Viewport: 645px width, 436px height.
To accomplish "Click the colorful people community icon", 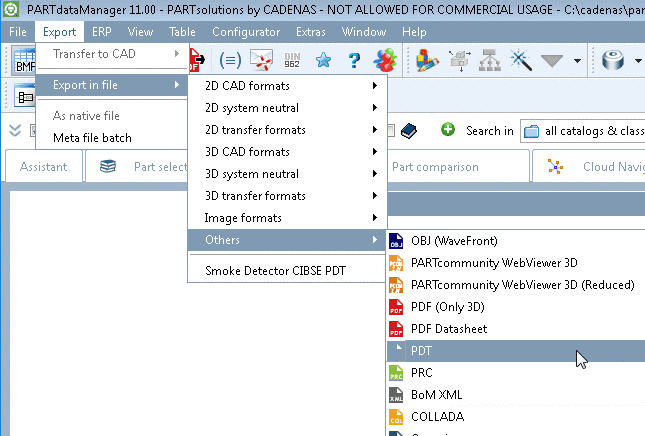I will (385, 60).
